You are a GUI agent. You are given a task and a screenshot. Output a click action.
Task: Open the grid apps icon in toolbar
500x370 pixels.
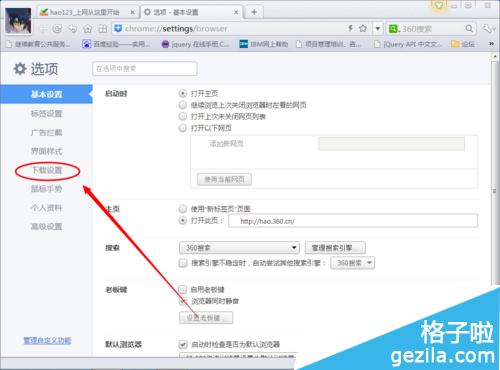103,29
